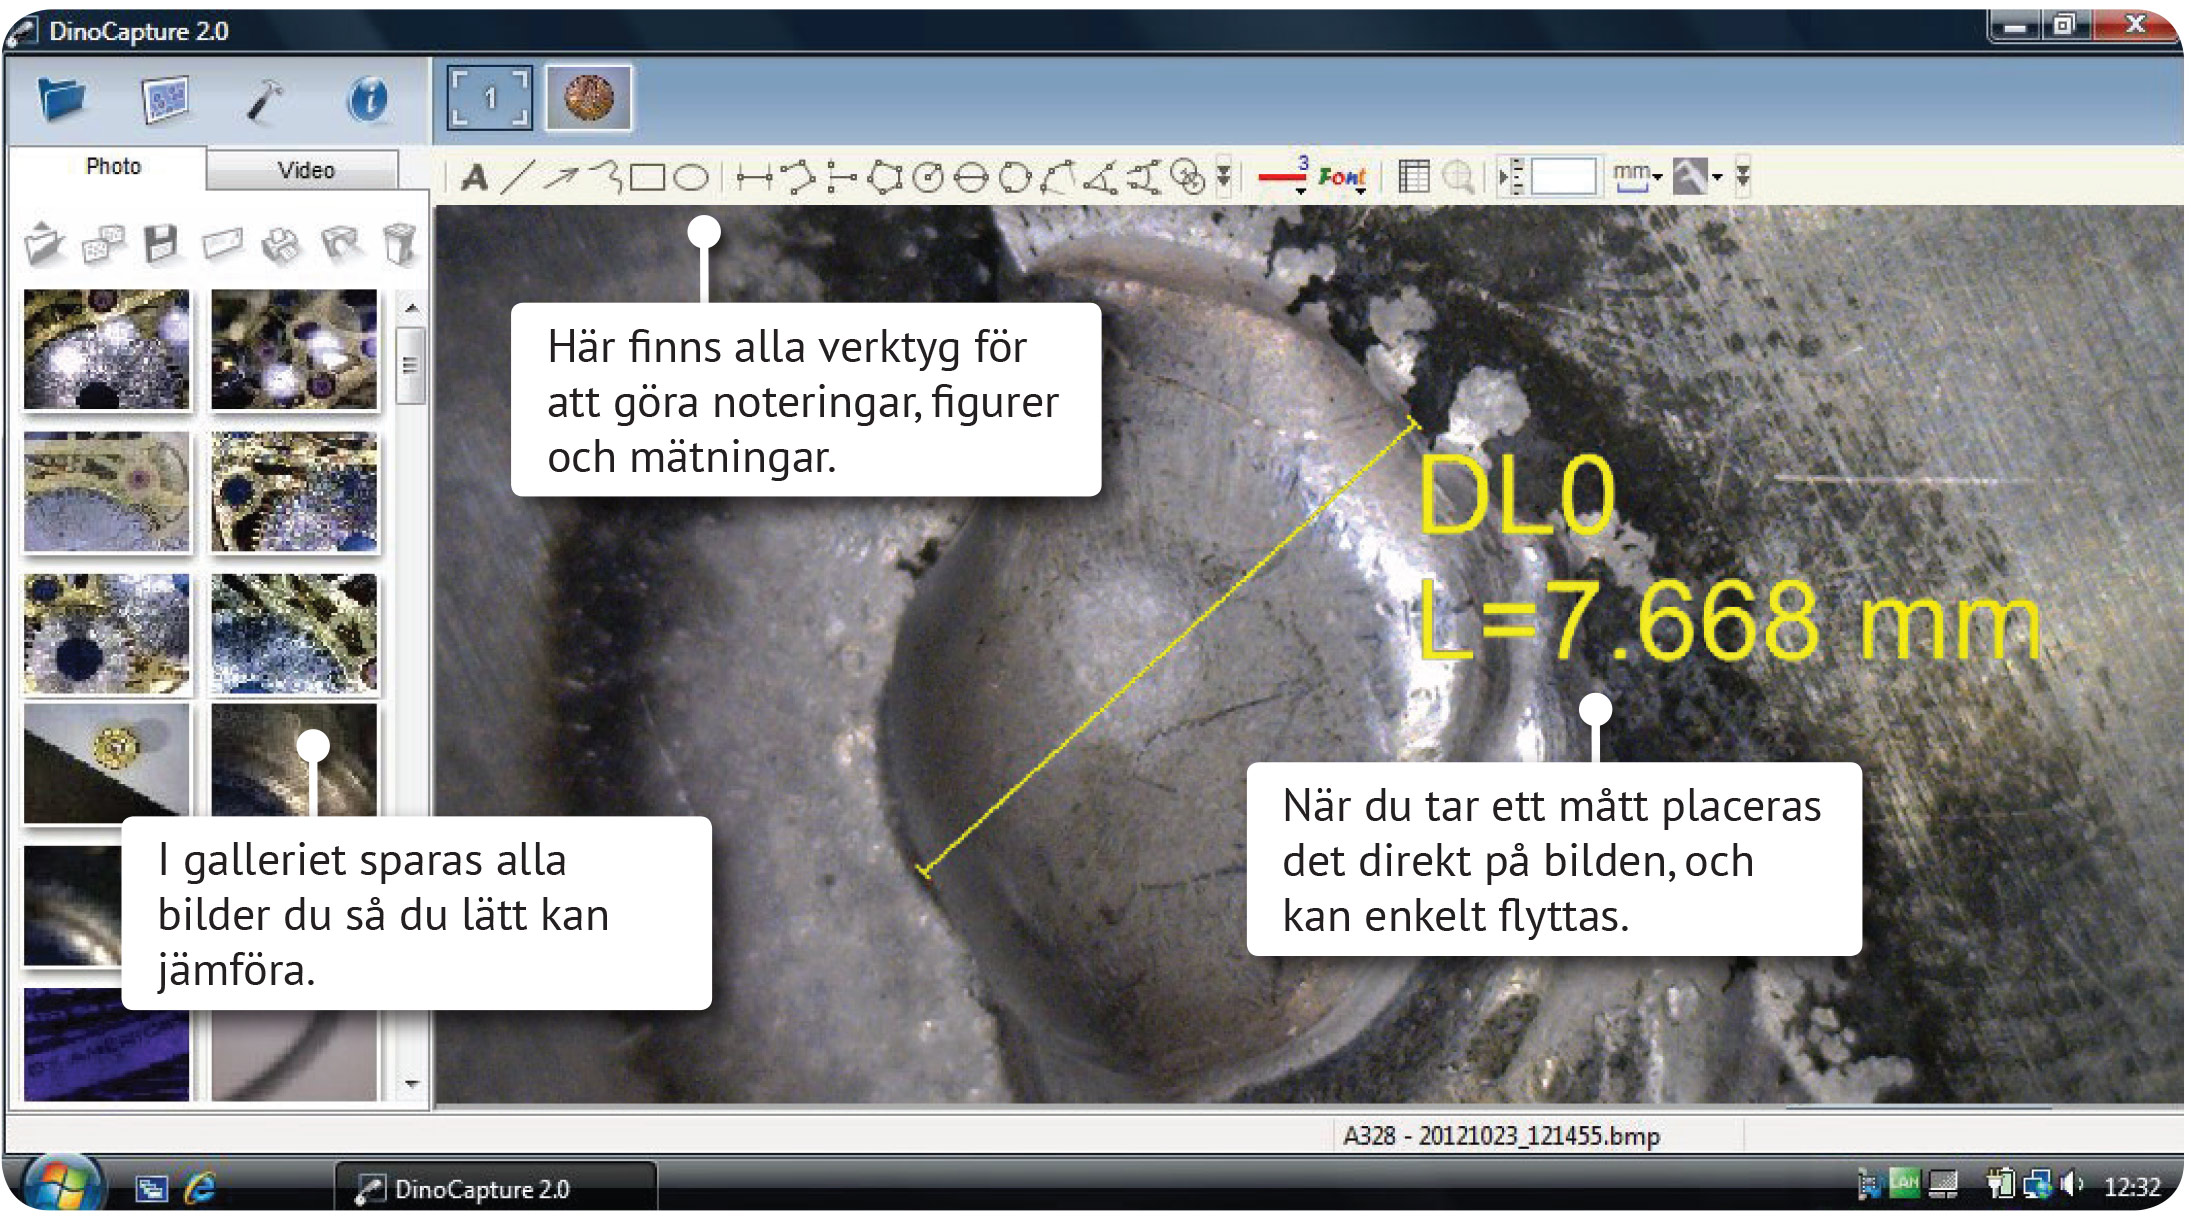
Task: Select the Radius circle measurement tool
Action: click(x=928, y=177)
